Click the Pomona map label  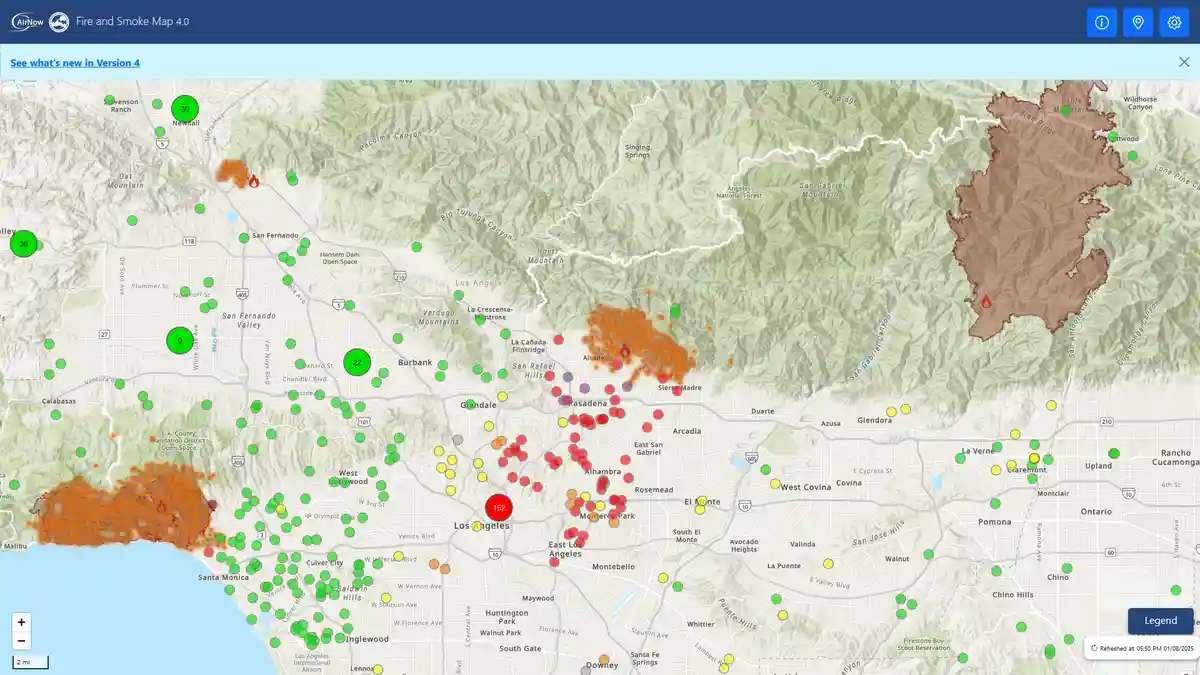tap(995, 522)
